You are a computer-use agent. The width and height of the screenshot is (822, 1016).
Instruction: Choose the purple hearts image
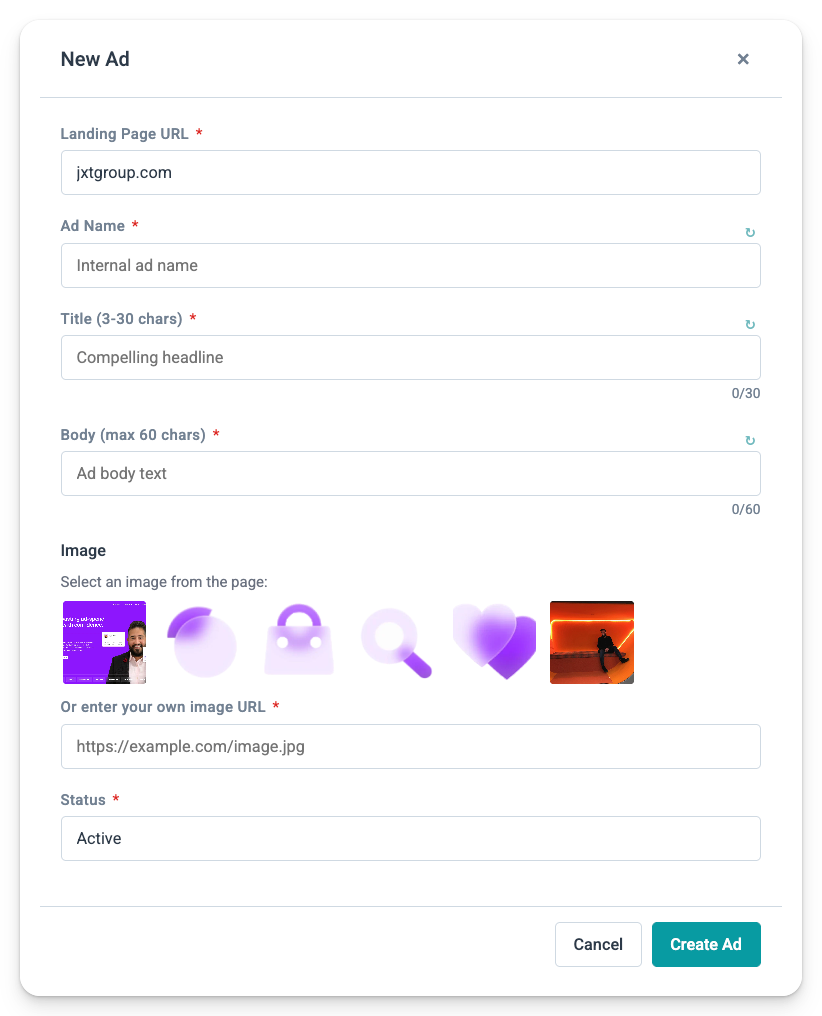[x=494, y=642]
